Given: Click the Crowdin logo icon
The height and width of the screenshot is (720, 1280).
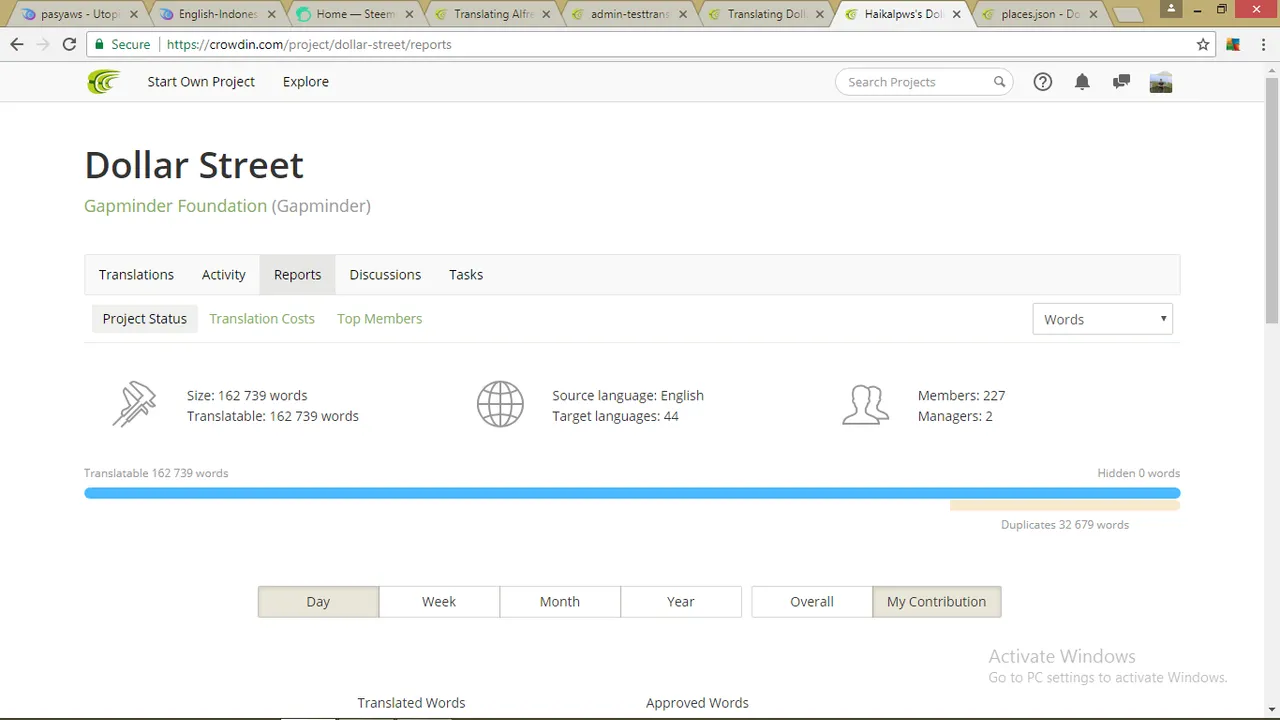Looking at the screenshot, I should 103,82.
